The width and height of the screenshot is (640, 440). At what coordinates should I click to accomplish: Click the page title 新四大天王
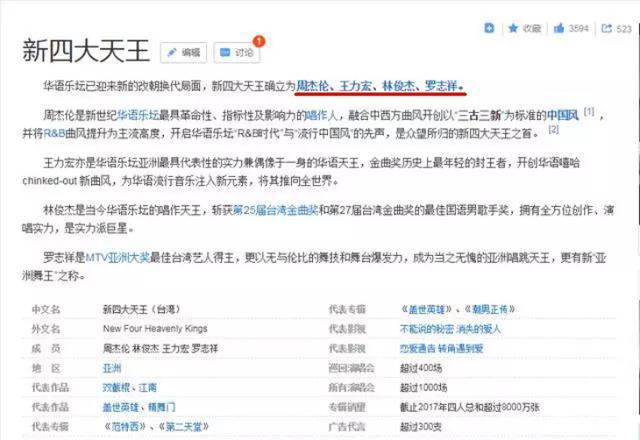click(86, 51)
